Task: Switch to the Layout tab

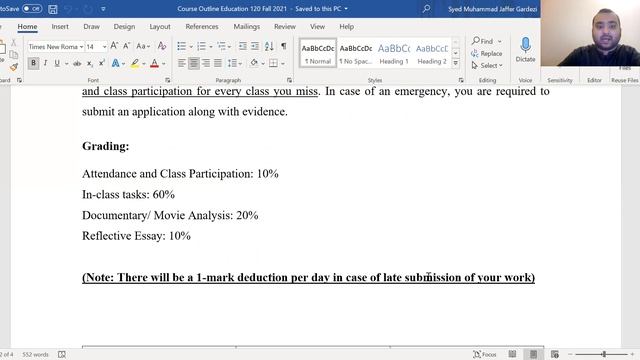Action: 160,27
